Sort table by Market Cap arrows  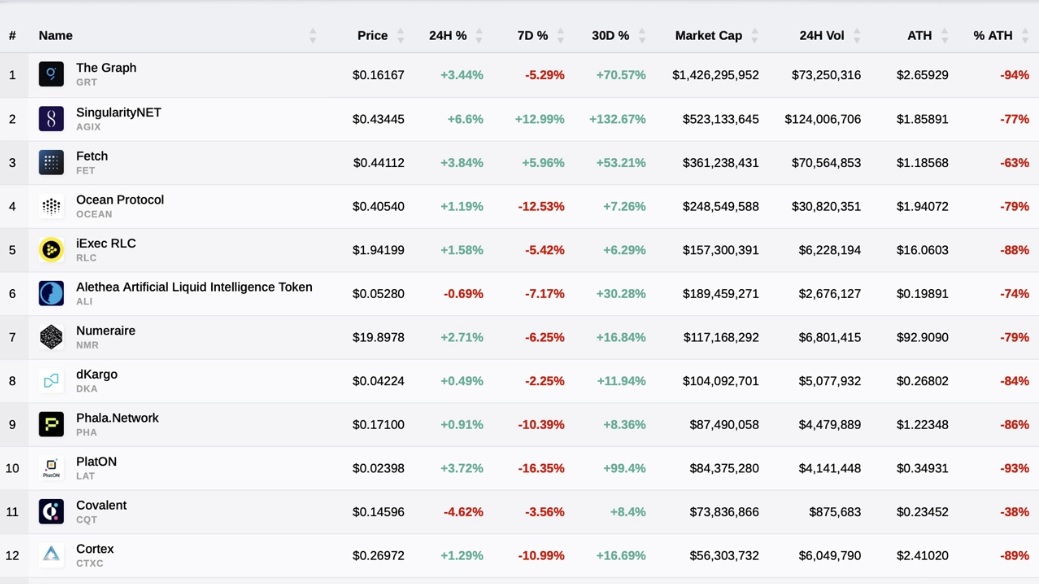[x=755, y=36]
